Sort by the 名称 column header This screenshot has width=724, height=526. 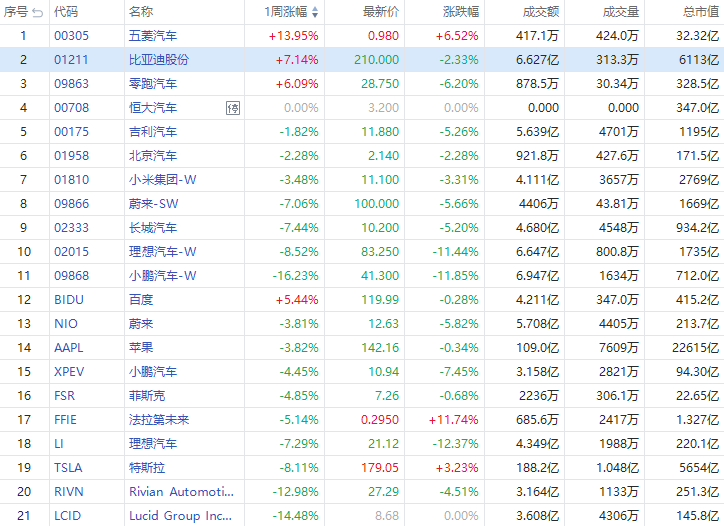click(141, 12)
